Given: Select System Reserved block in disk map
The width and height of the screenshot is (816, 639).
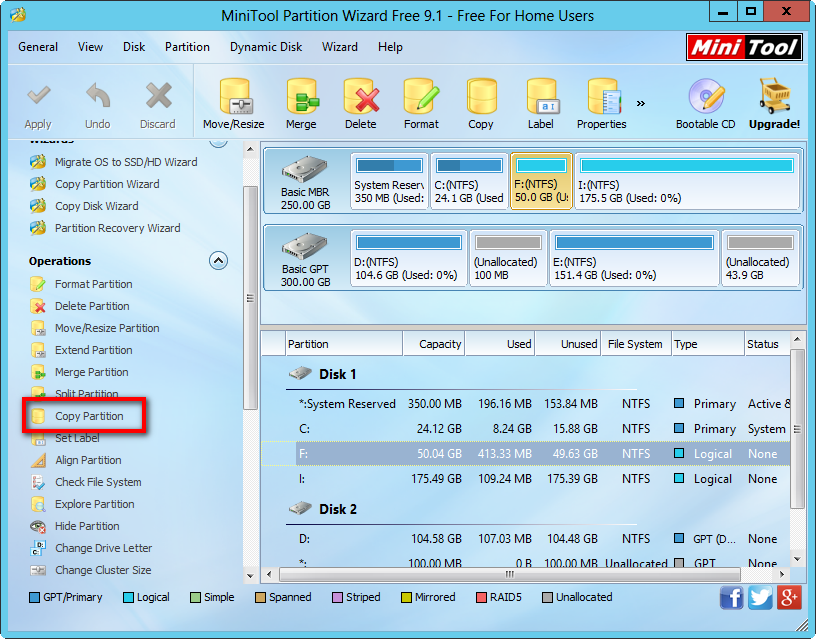Looking at the screenshot, I should 389,181.
